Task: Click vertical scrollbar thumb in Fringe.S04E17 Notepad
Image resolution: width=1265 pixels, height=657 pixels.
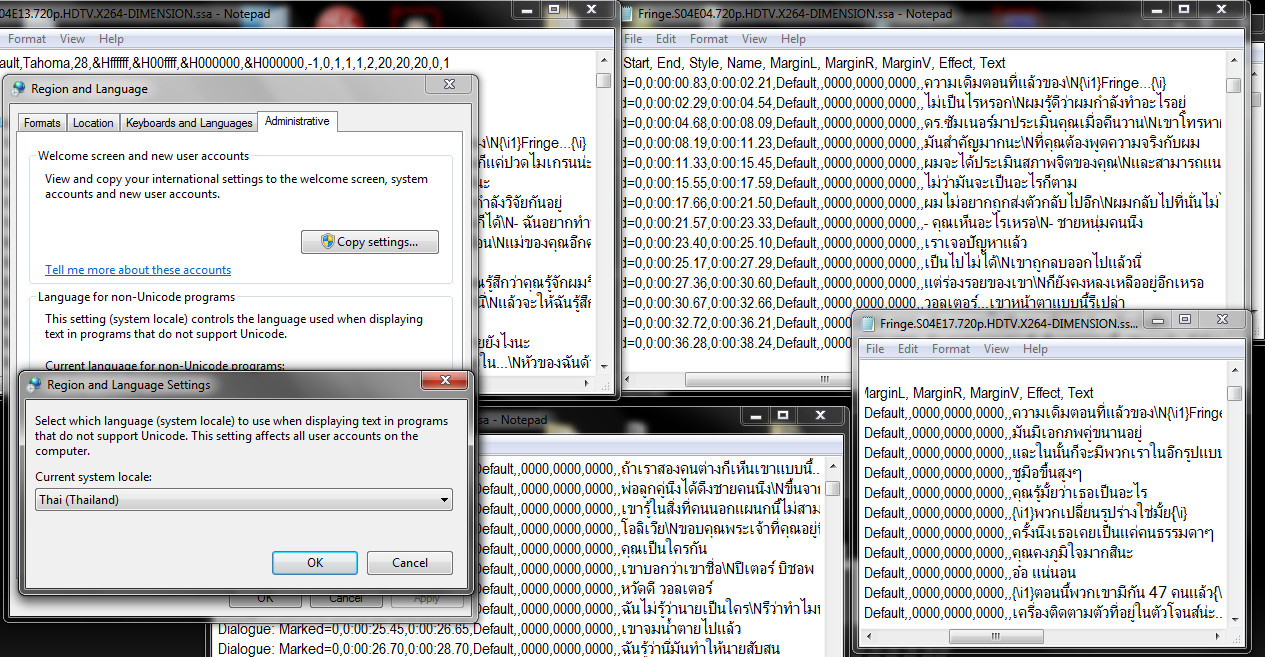Action: [x=1234, y=394]
